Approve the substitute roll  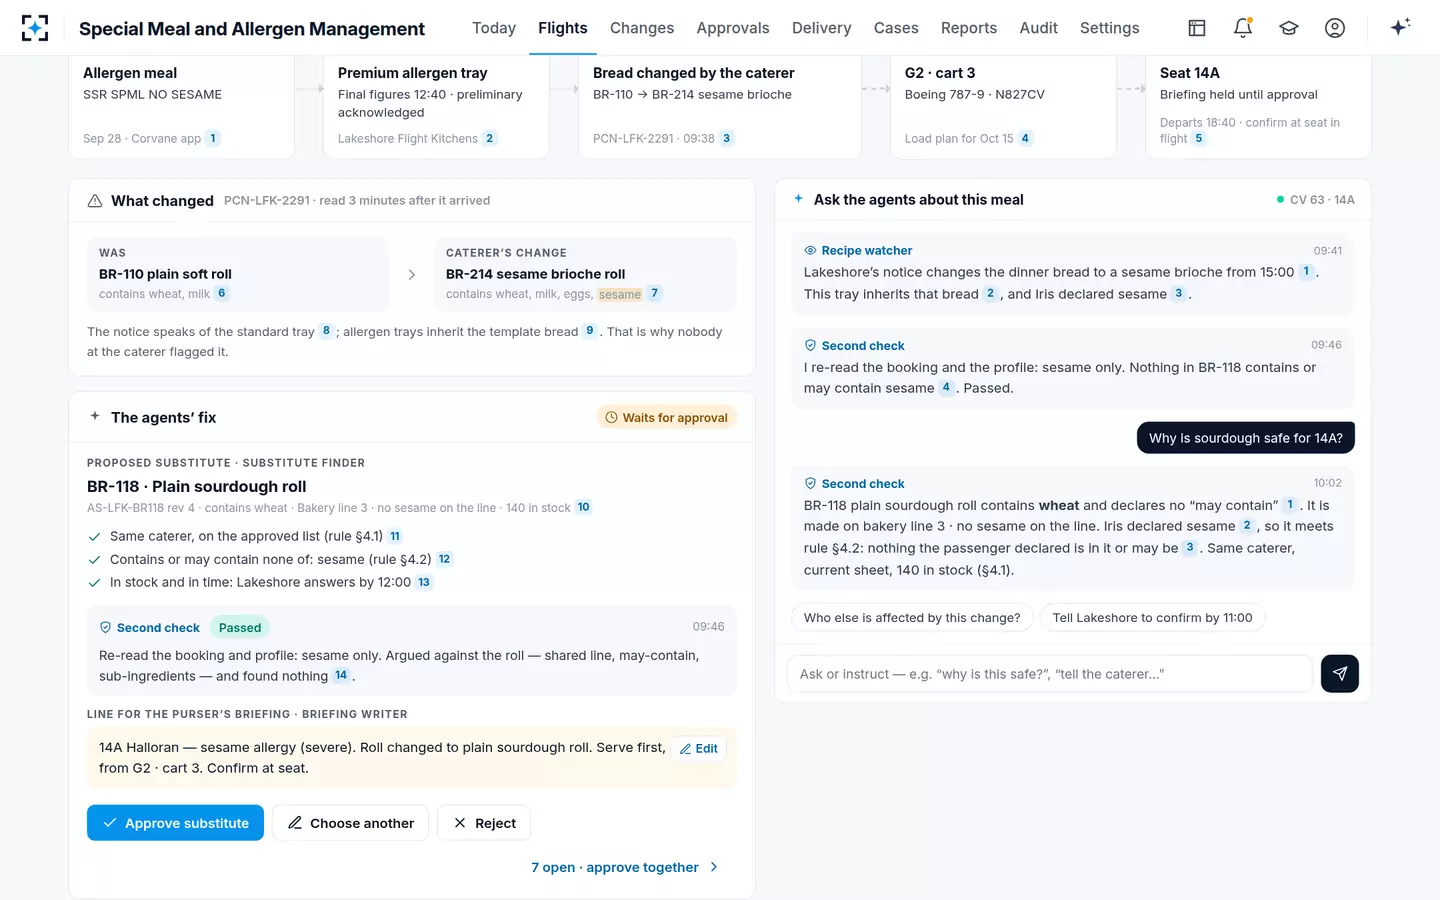click(x=175, y=823)
